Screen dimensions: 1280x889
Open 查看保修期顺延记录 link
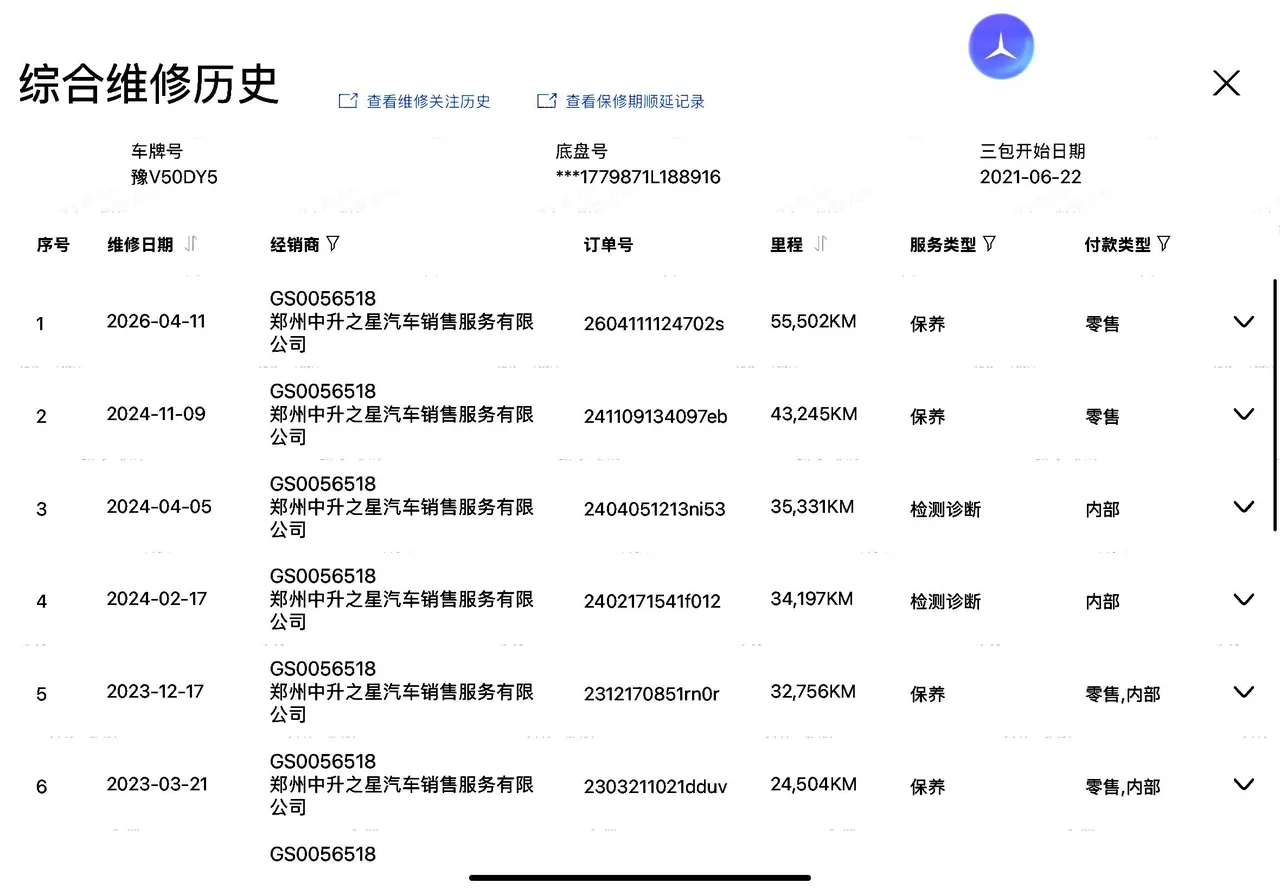click(x=635, y=101)
